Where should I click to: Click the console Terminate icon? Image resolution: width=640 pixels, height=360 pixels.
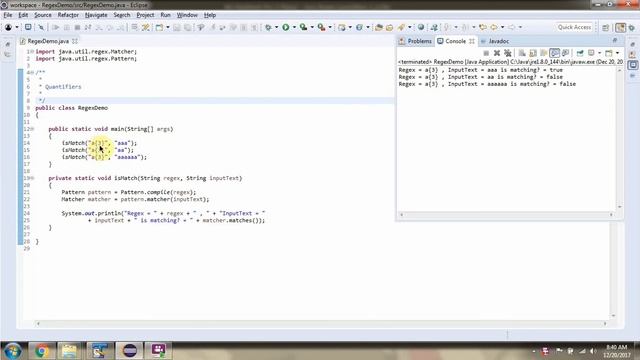(486, 53)
